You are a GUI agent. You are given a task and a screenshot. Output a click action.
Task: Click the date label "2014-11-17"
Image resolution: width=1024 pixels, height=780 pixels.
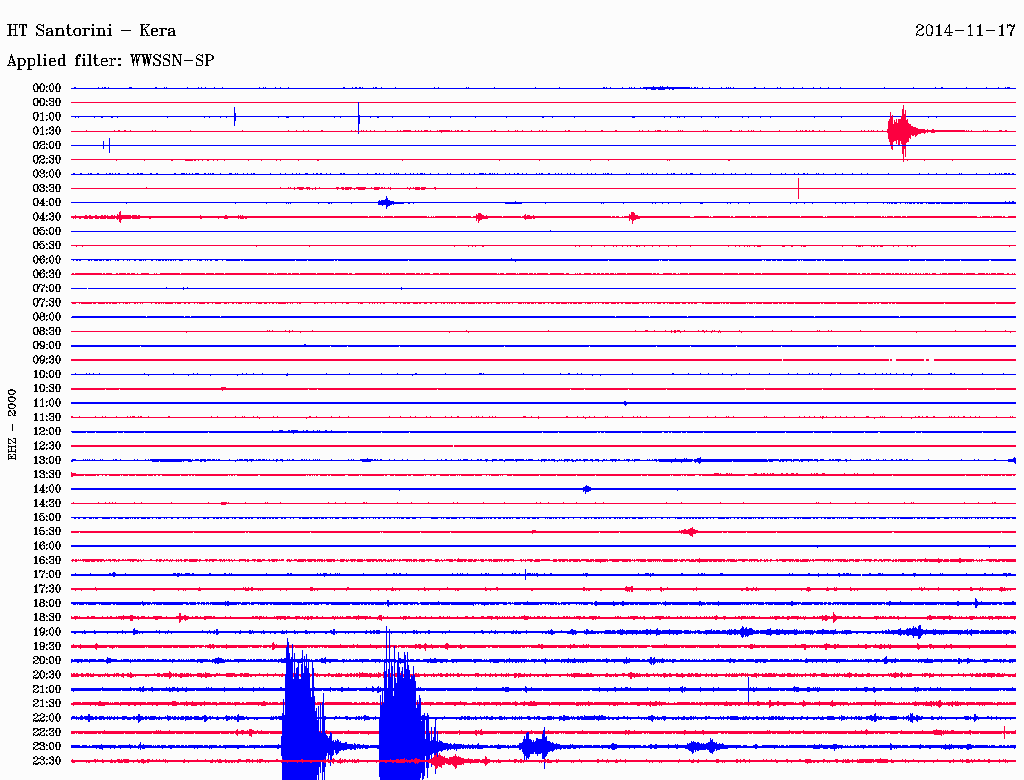click(x=965, y=31)
